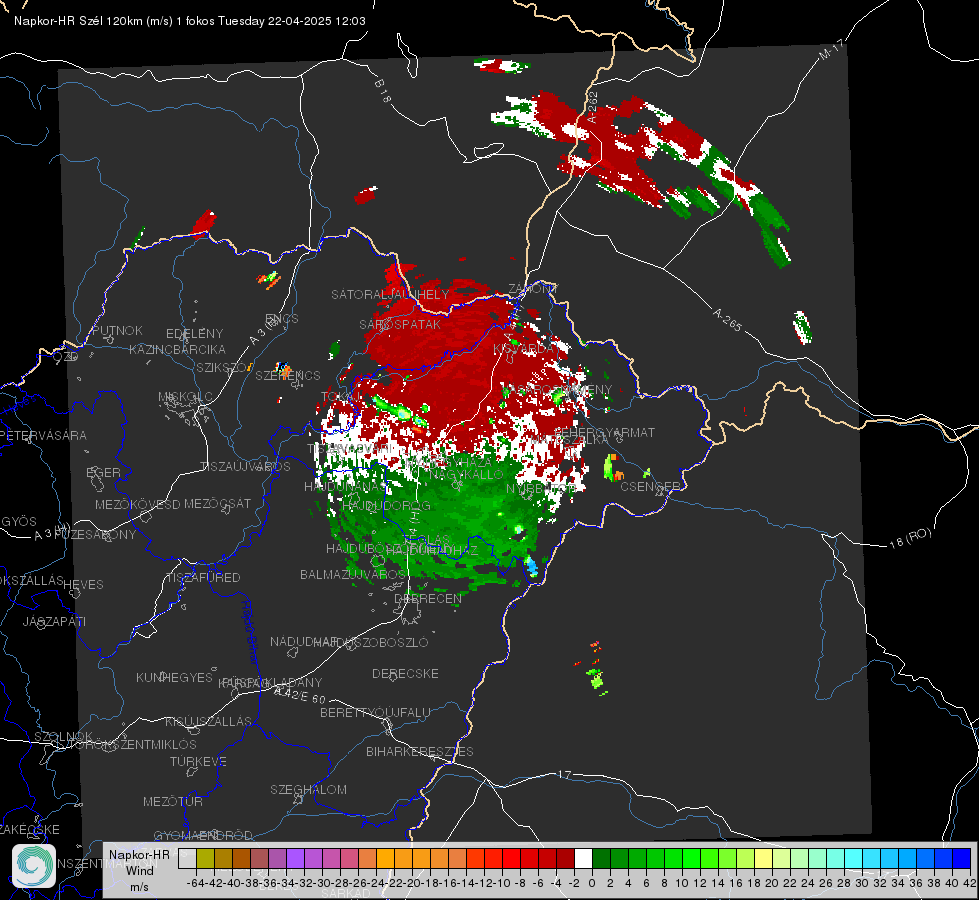Click the SÁTORALJAÚJHELY label
Viewport: 979px width, 900px height.
(390, 294)
